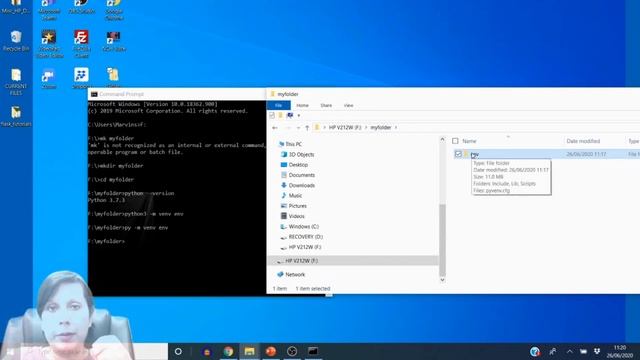
Task: Click HP V212W (F:) in the address bar
Action: coord(345,128)
